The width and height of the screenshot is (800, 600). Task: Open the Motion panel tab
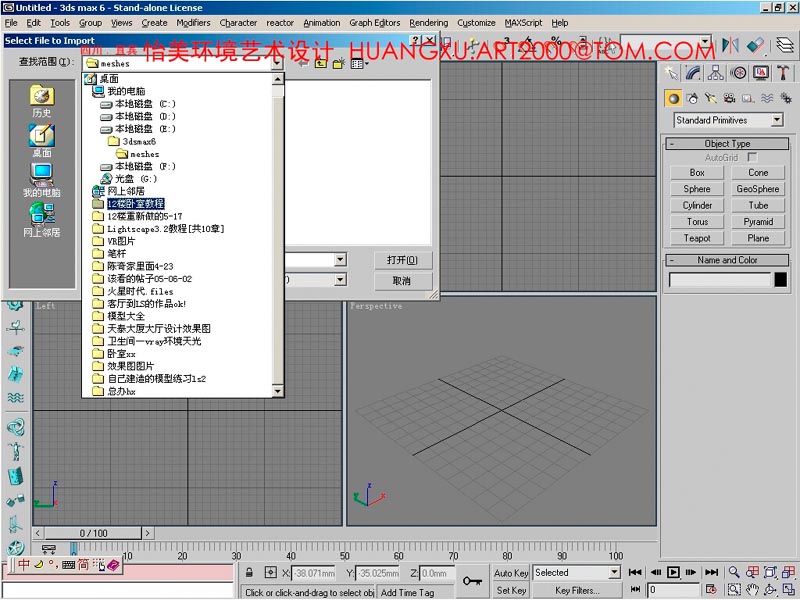click(x=738, y=73)
